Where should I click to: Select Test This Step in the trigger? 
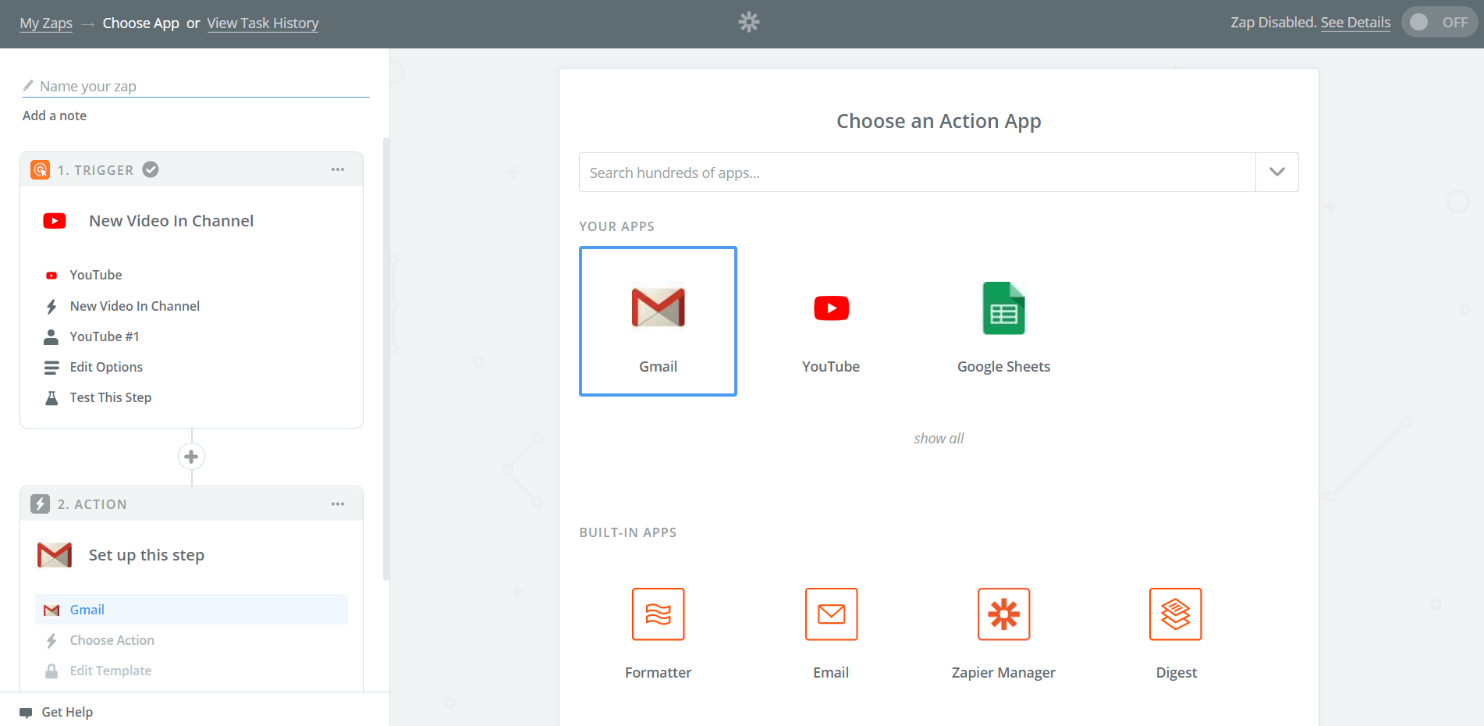coord(110,397)
